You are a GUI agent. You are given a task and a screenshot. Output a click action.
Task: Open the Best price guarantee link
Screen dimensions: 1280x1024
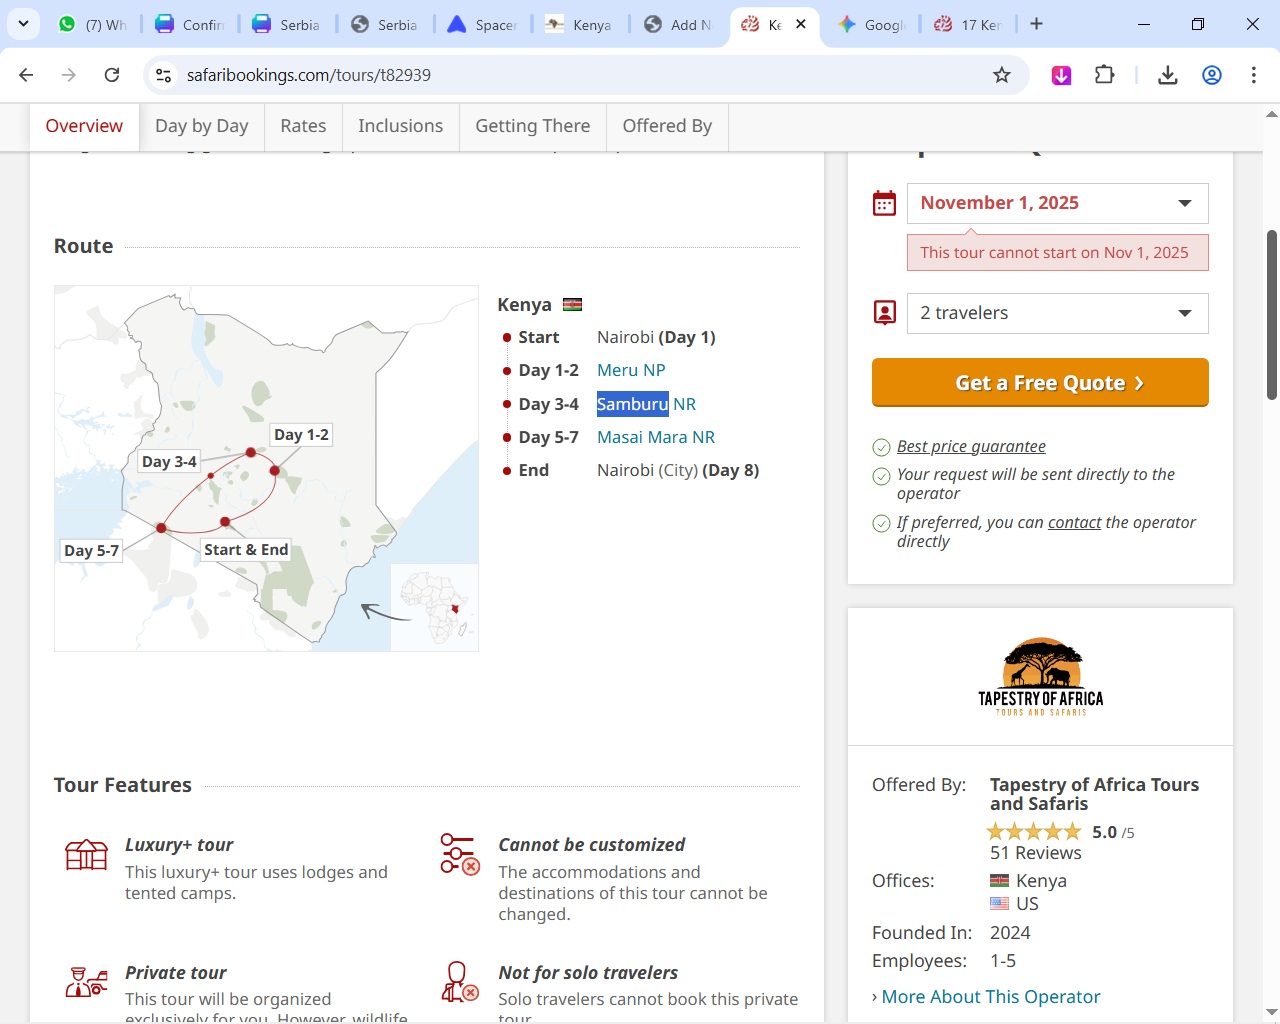click(970, 447)
